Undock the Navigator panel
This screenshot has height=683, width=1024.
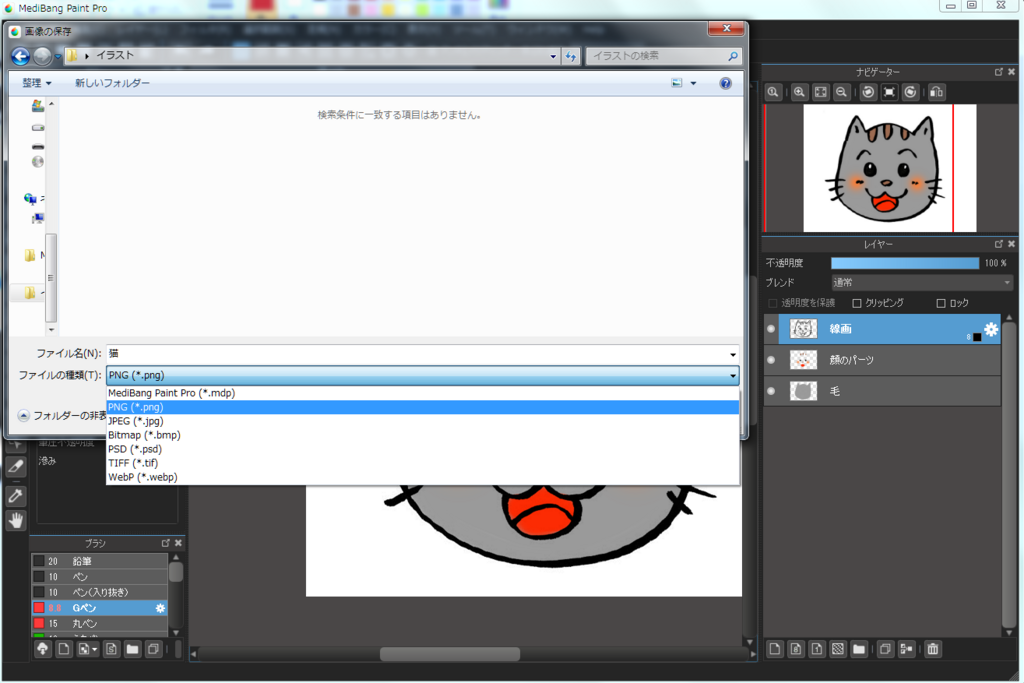click(x=999, y=72)
